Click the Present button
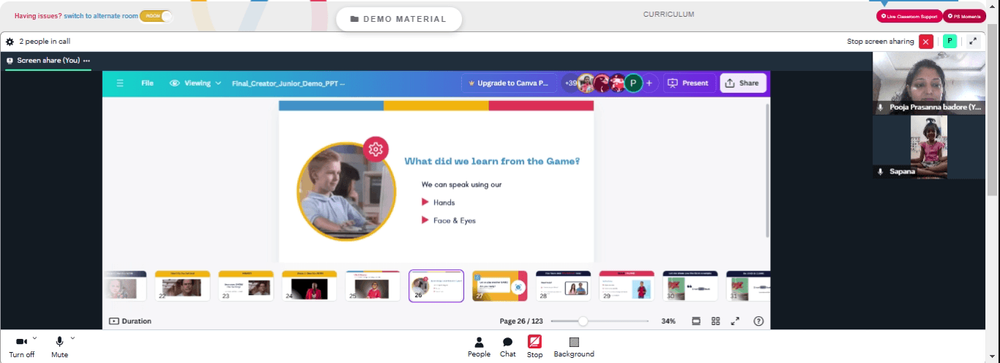The height and width of the screenshot is (363, 1000). (689, 83)
